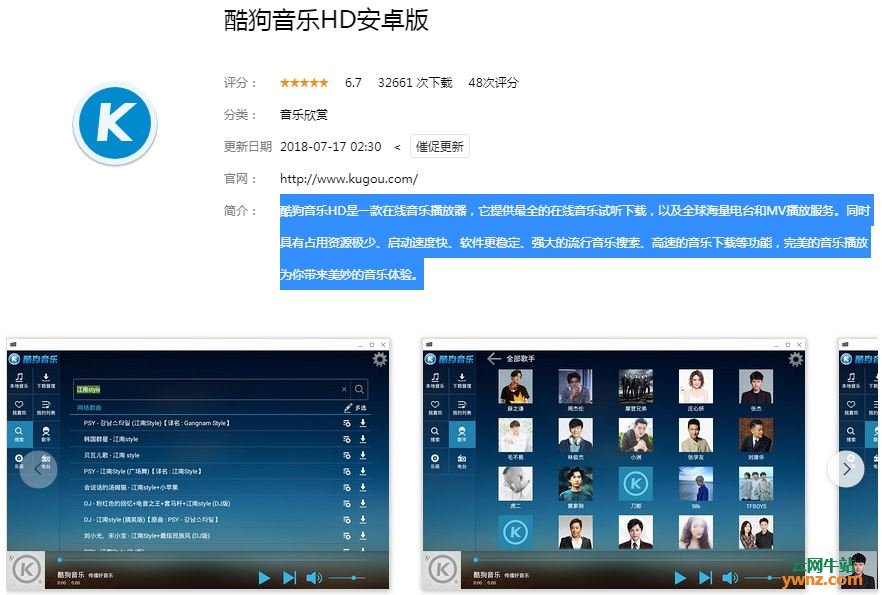This screenshot has height=595, width=882.
Task: Select the DJ - 江南style (搞笑版) result row
Action: point(221,520)
